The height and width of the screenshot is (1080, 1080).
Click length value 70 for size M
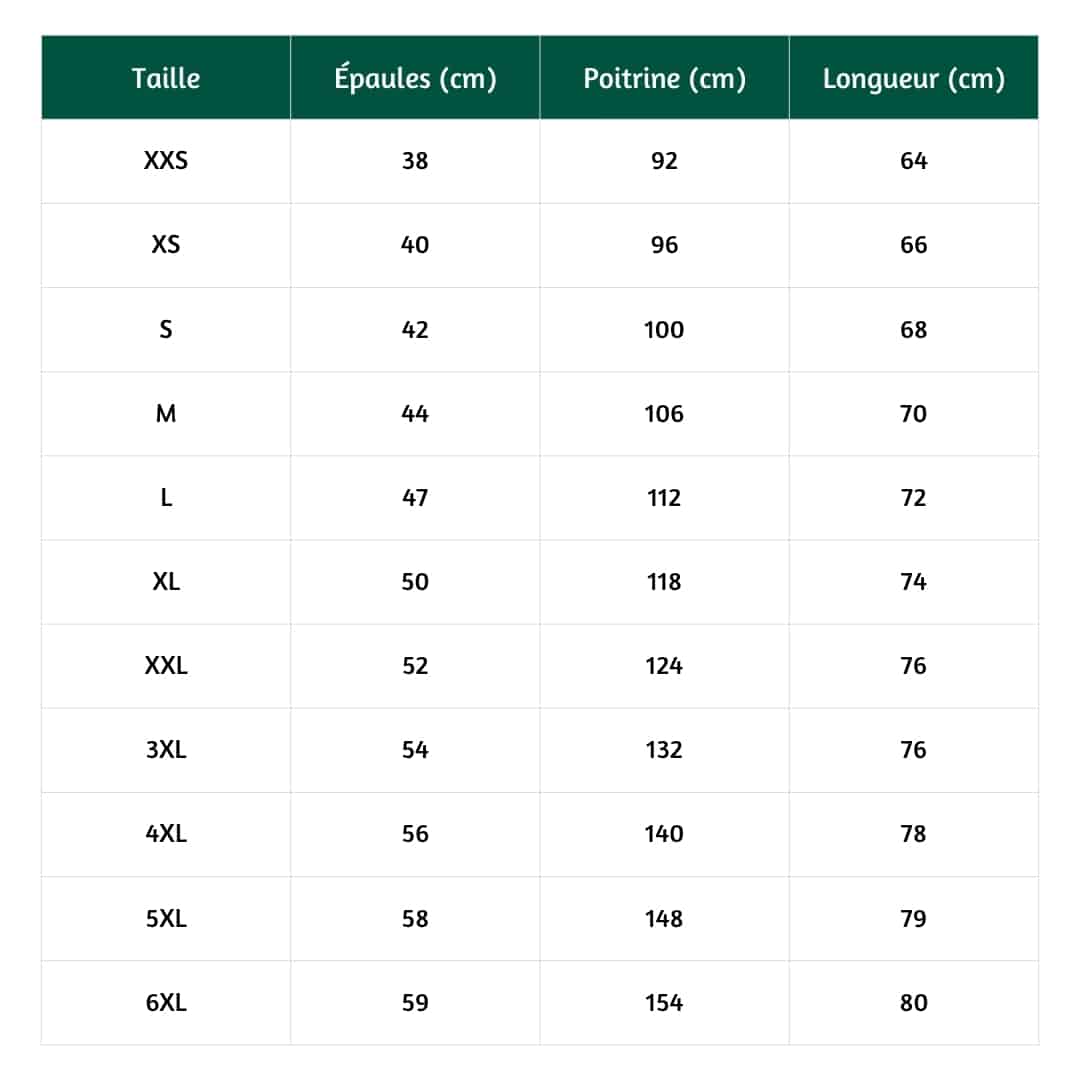913,414
